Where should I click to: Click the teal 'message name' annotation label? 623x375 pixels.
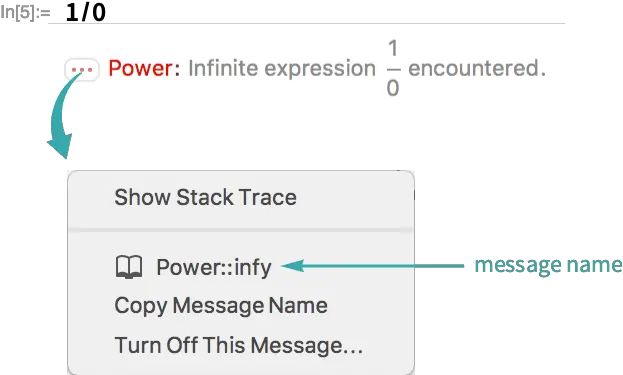pos(548,265)
